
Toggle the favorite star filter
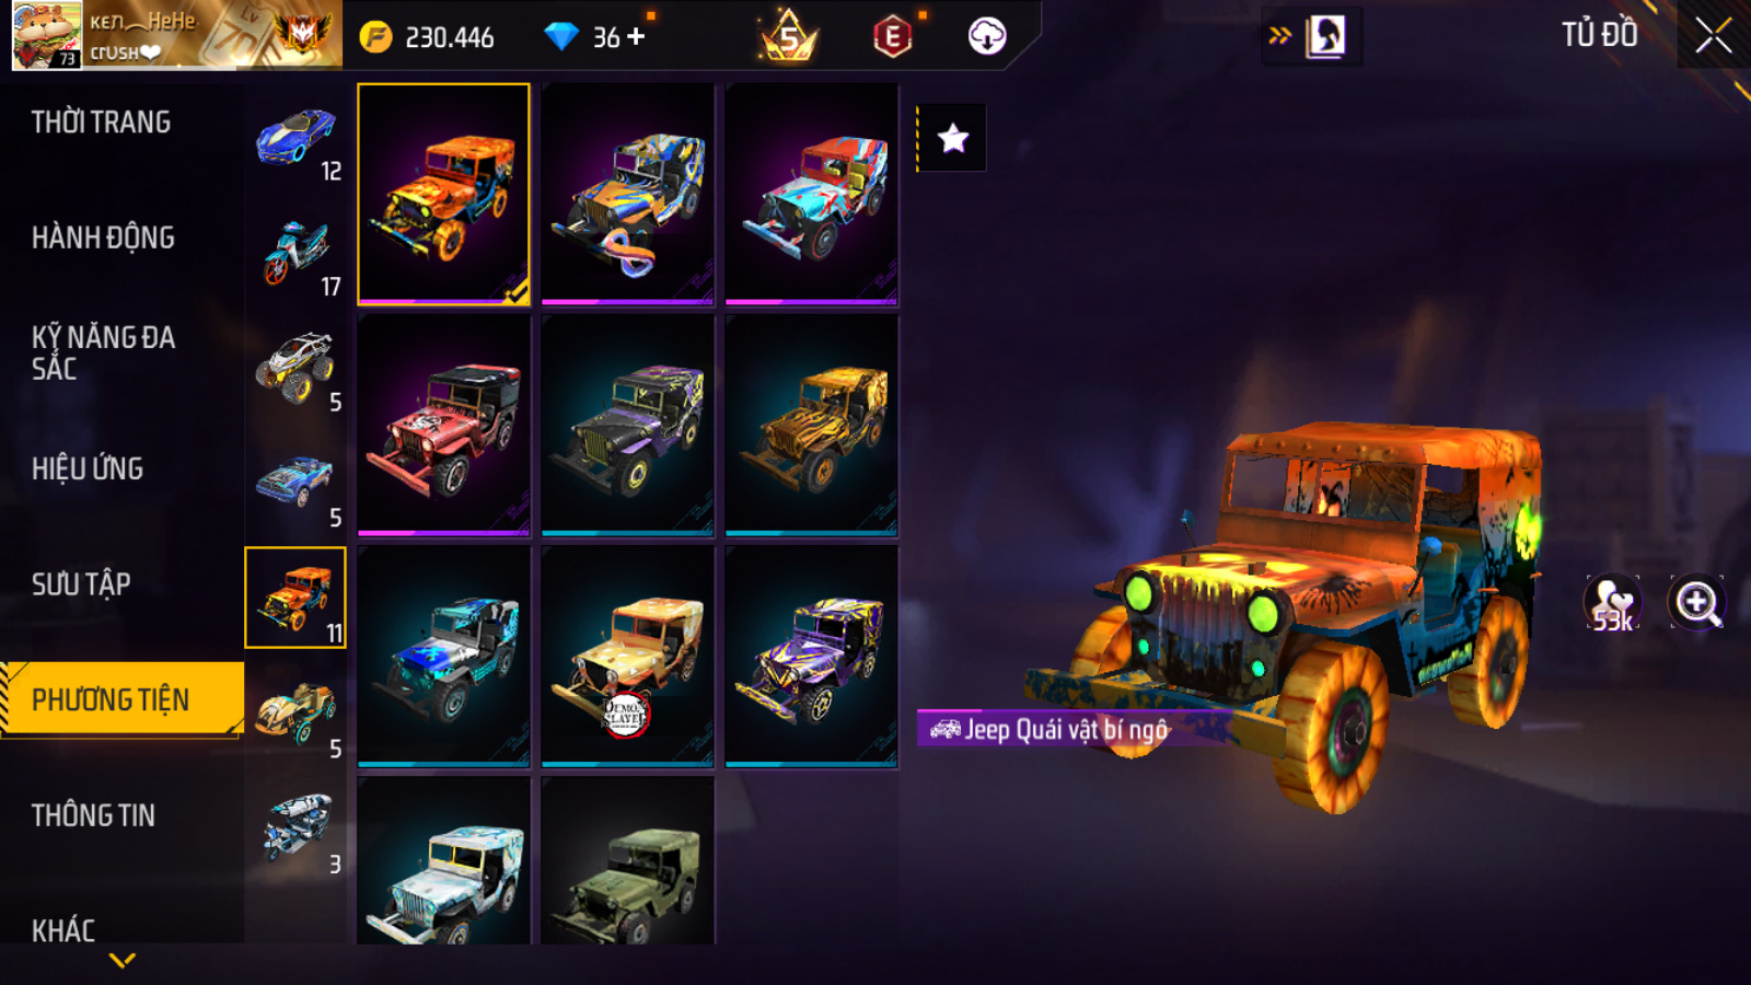951,138
